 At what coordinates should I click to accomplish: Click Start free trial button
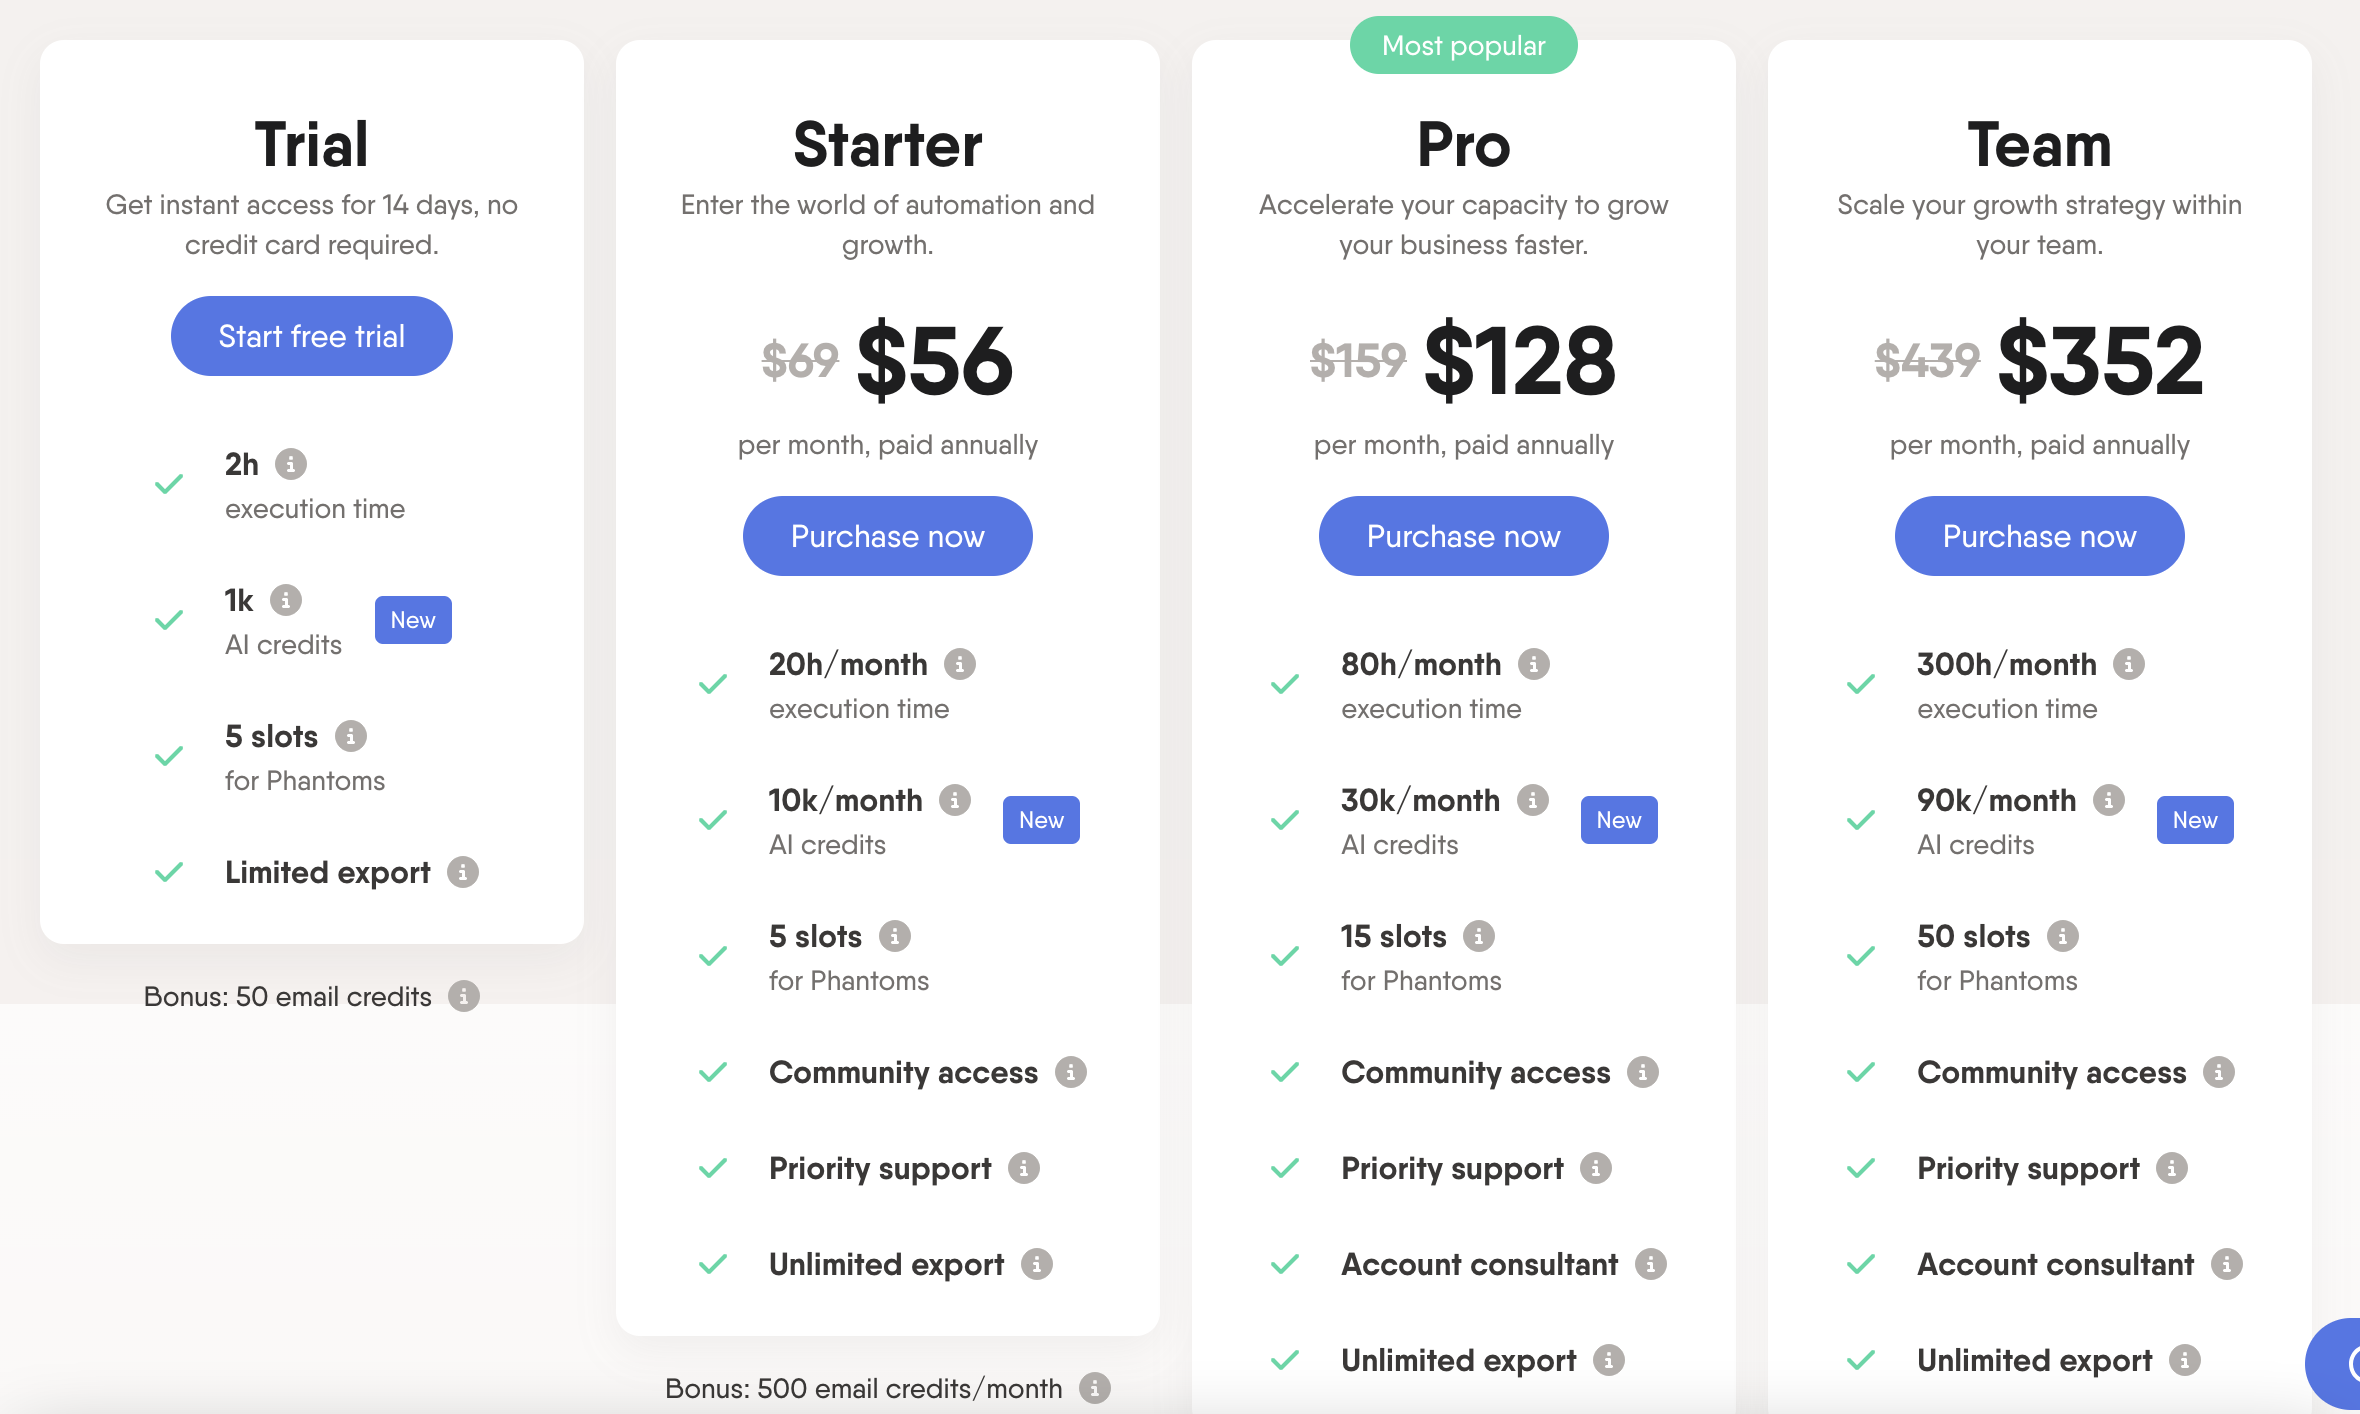click(x=310, y=333)
